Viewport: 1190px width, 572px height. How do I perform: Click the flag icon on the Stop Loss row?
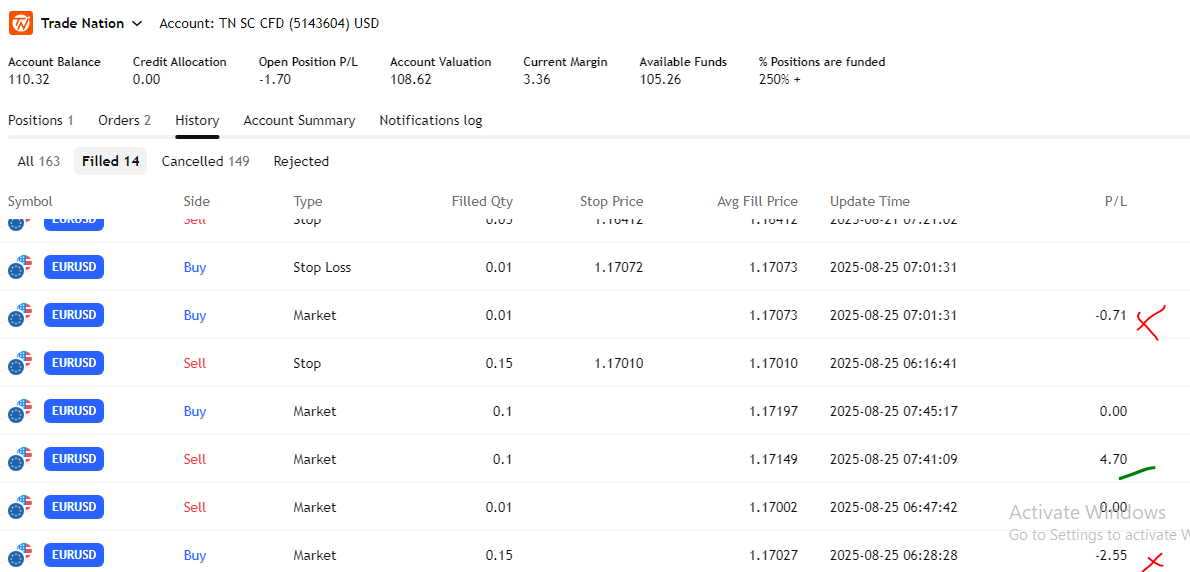(20, 267)
